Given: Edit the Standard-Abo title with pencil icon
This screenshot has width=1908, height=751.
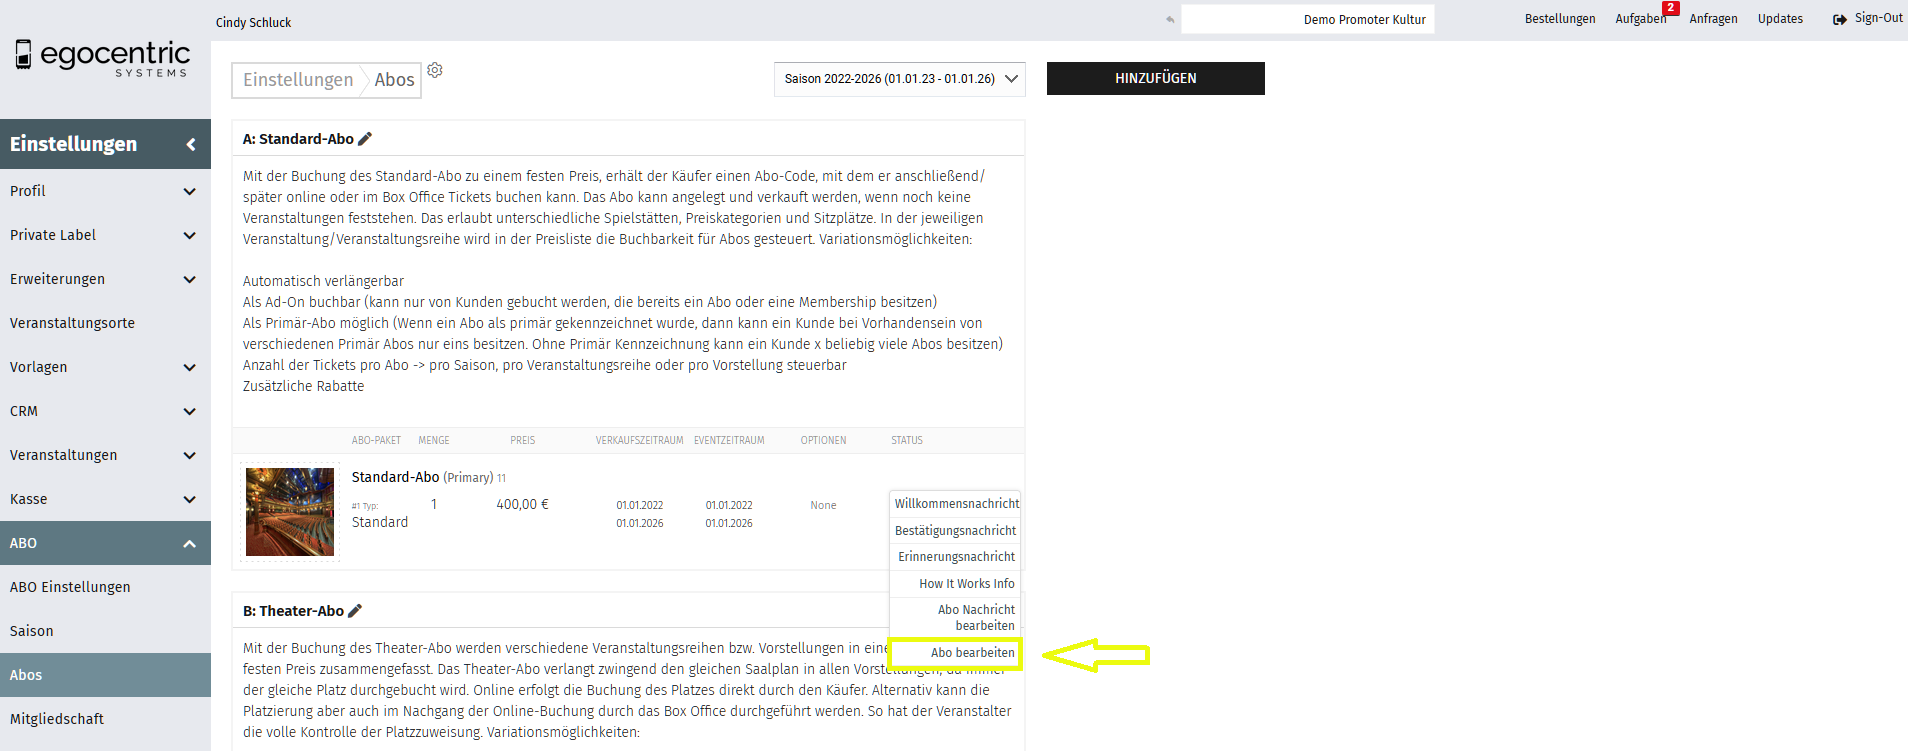Looking at the screenshot, I should [x=365, y=139].
